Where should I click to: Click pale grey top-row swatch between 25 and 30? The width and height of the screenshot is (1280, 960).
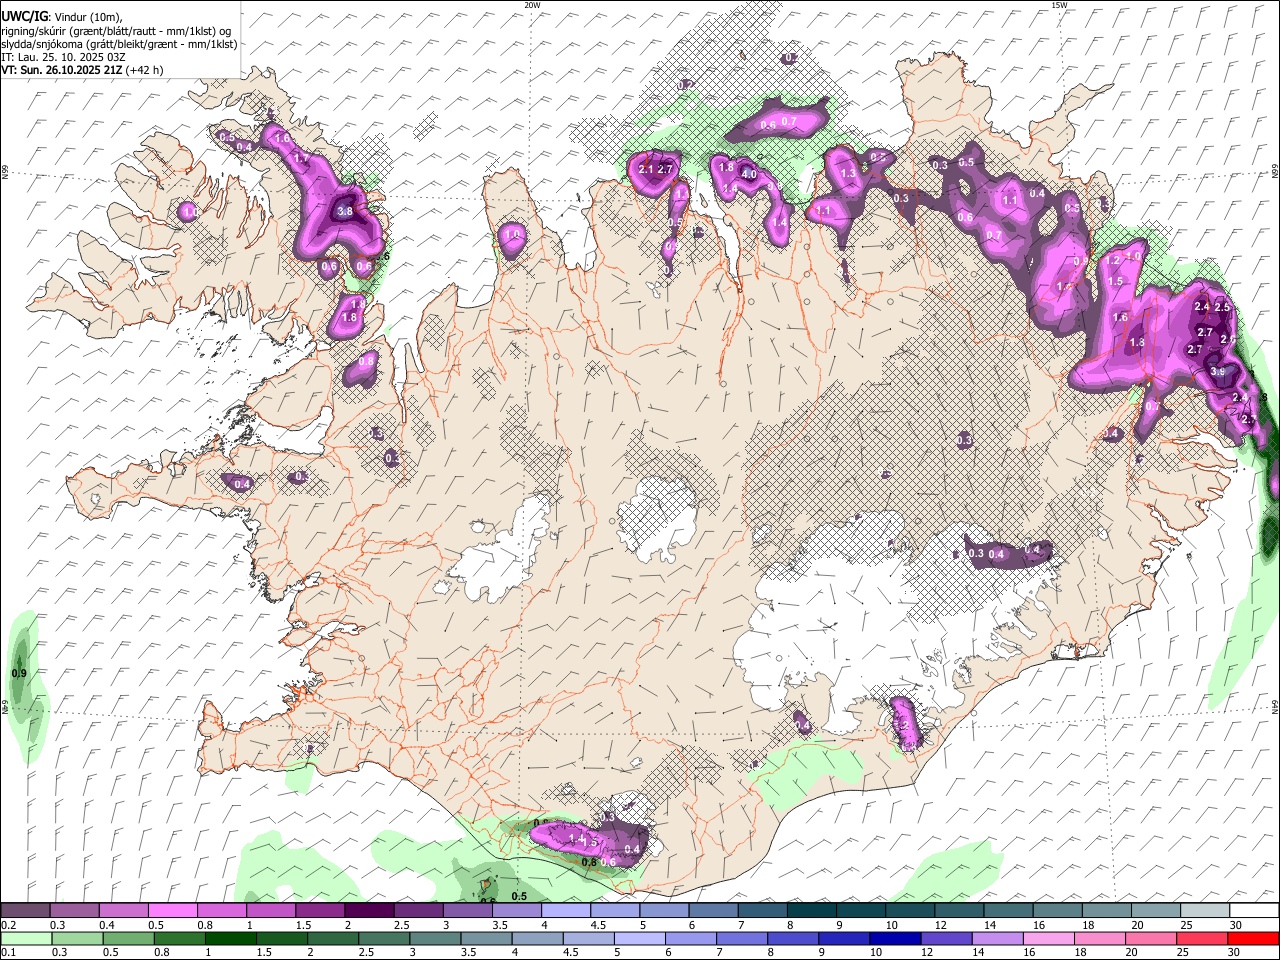[1204, 911]
